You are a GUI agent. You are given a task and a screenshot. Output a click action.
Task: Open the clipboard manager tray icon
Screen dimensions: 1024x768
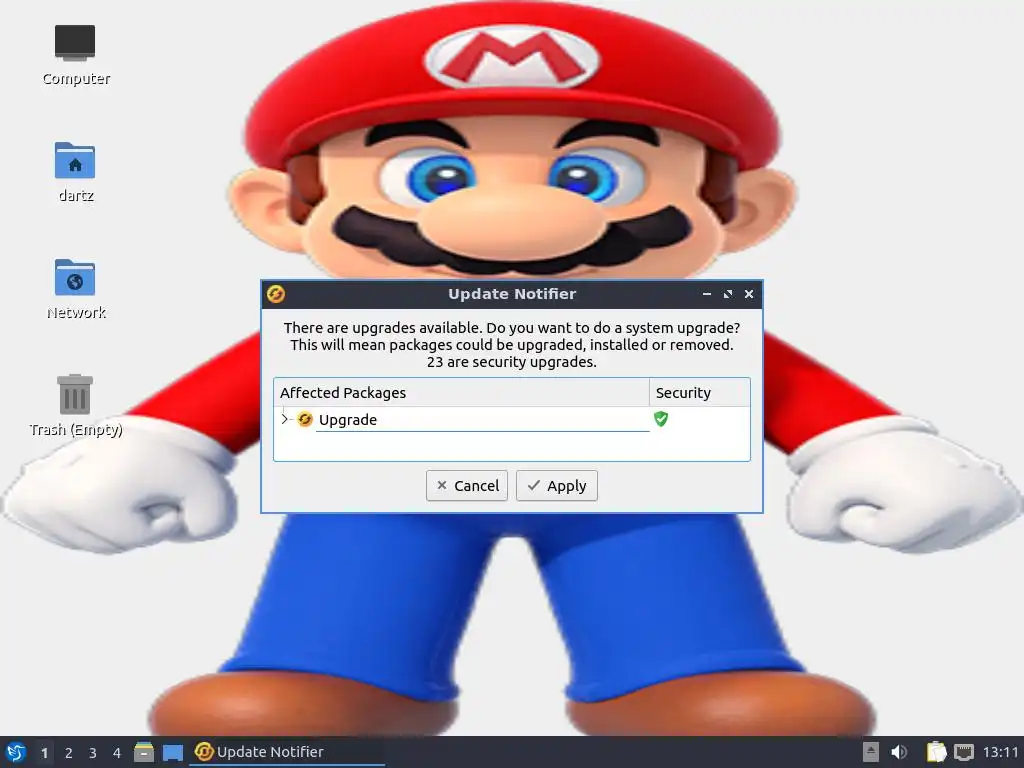point(936,752)
